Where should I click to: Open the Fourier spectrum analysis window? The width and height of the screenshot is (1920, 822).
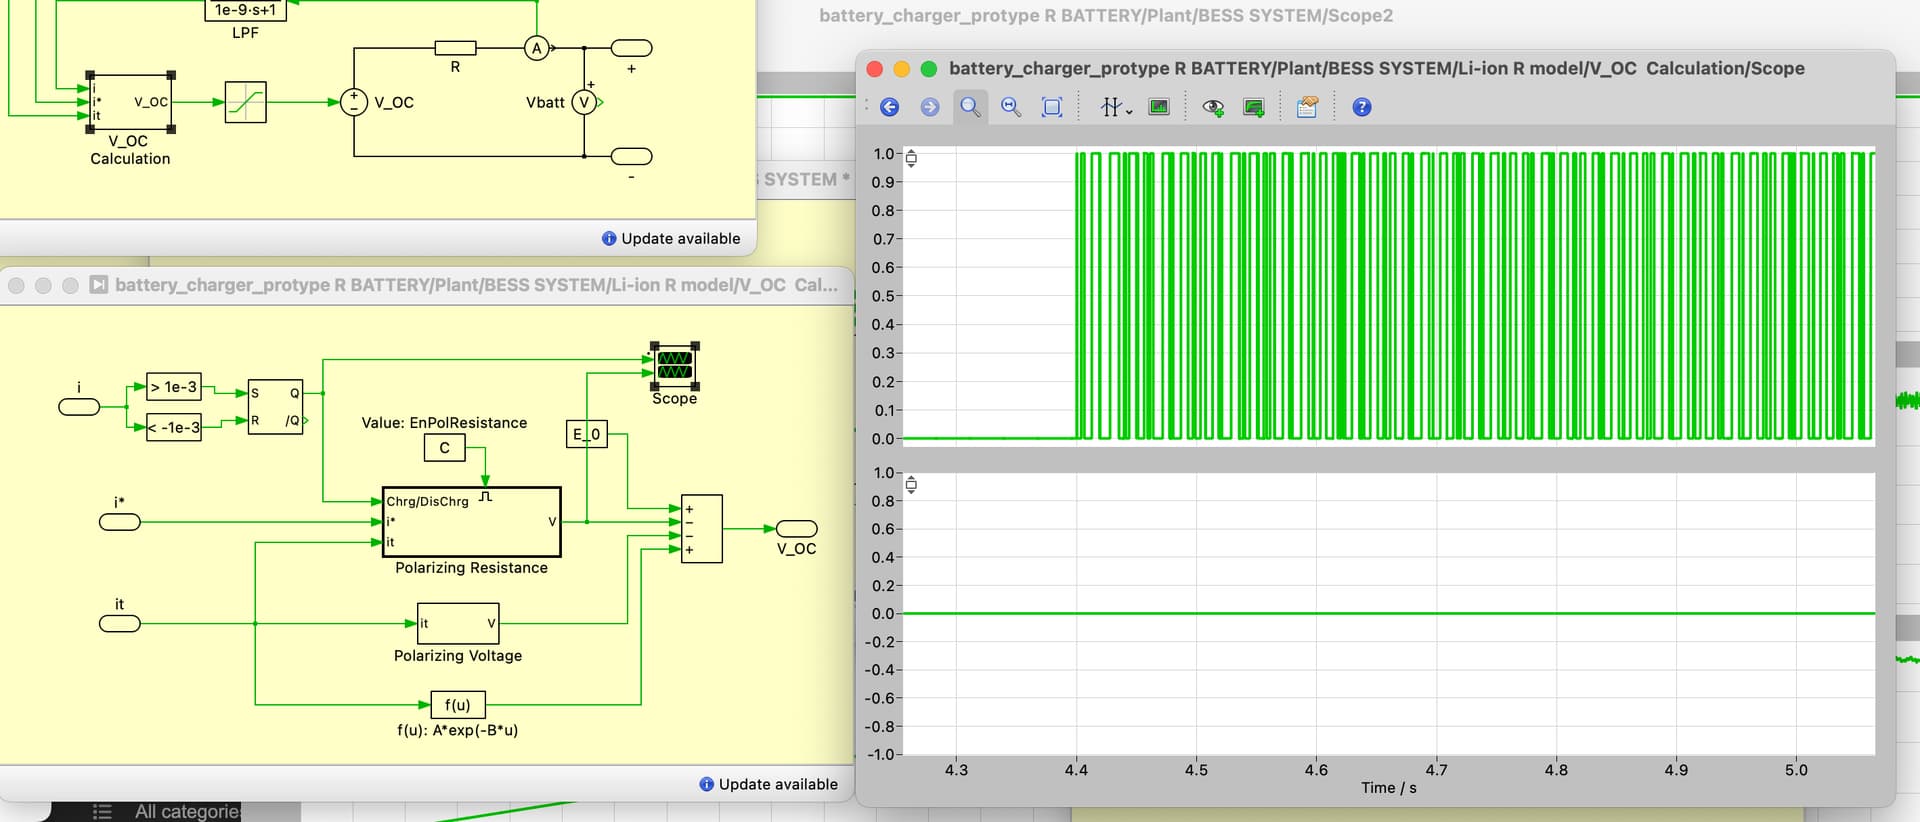point(1159,107)
